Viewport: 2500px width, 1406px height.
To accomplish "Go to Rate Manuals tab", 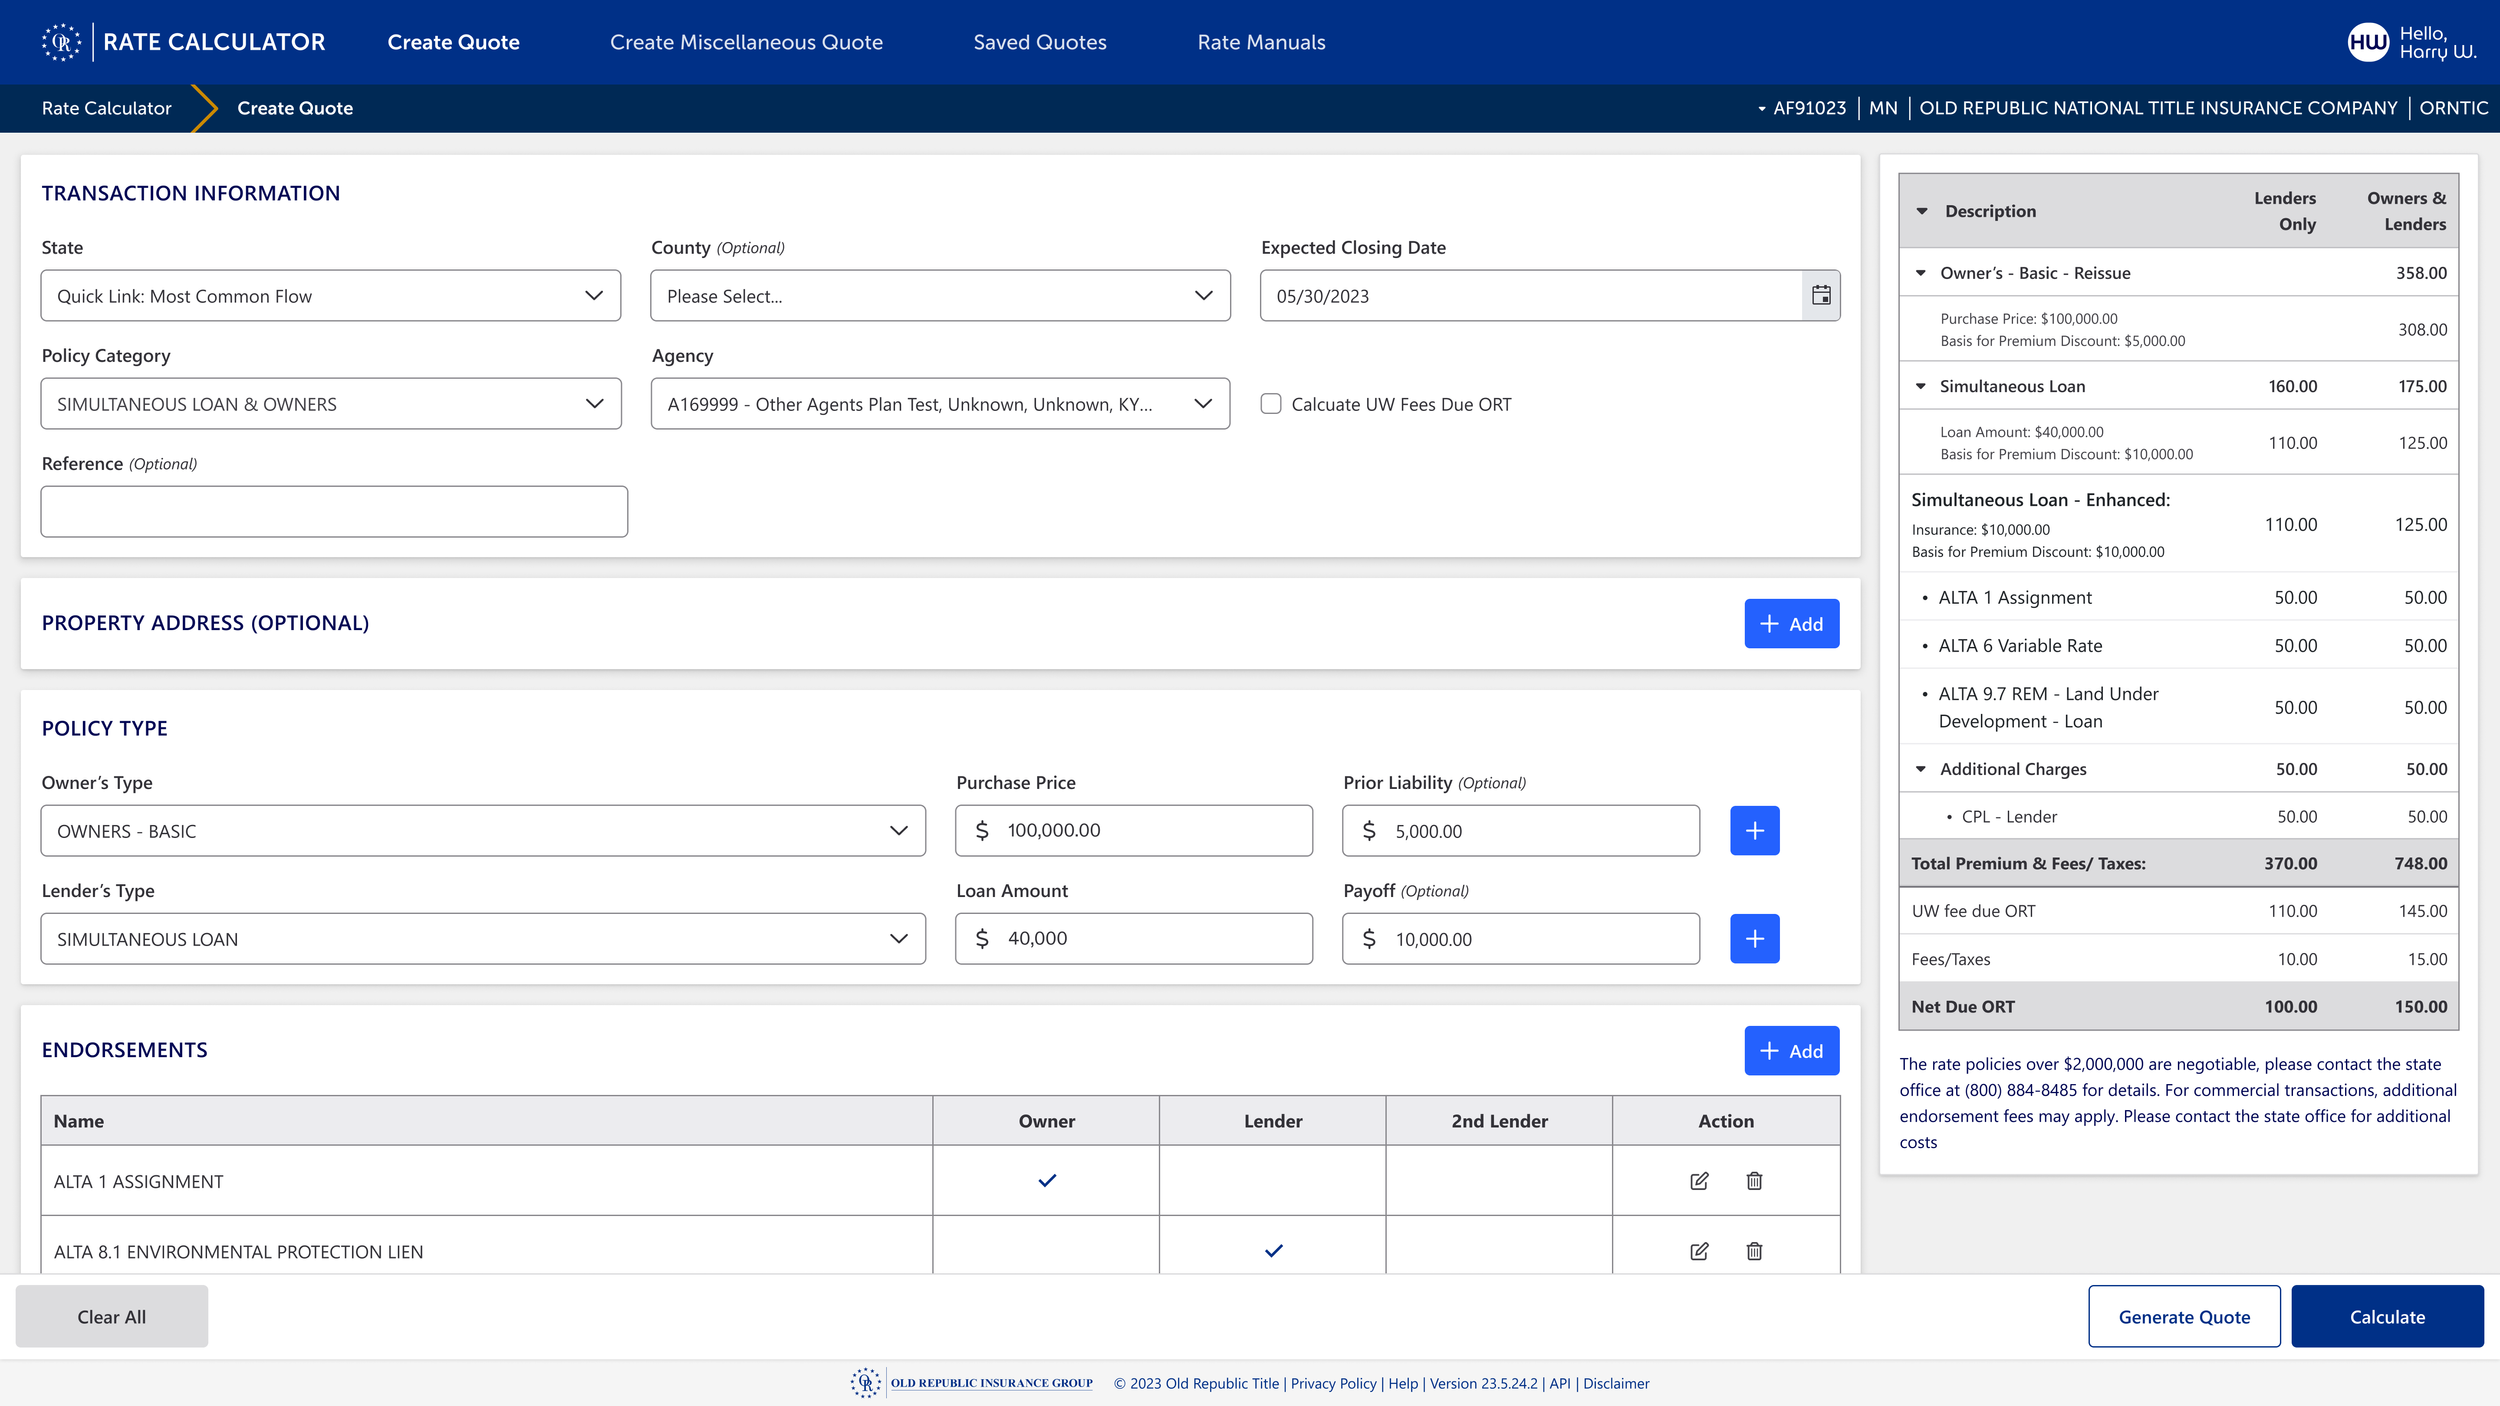I will 1261,42.
